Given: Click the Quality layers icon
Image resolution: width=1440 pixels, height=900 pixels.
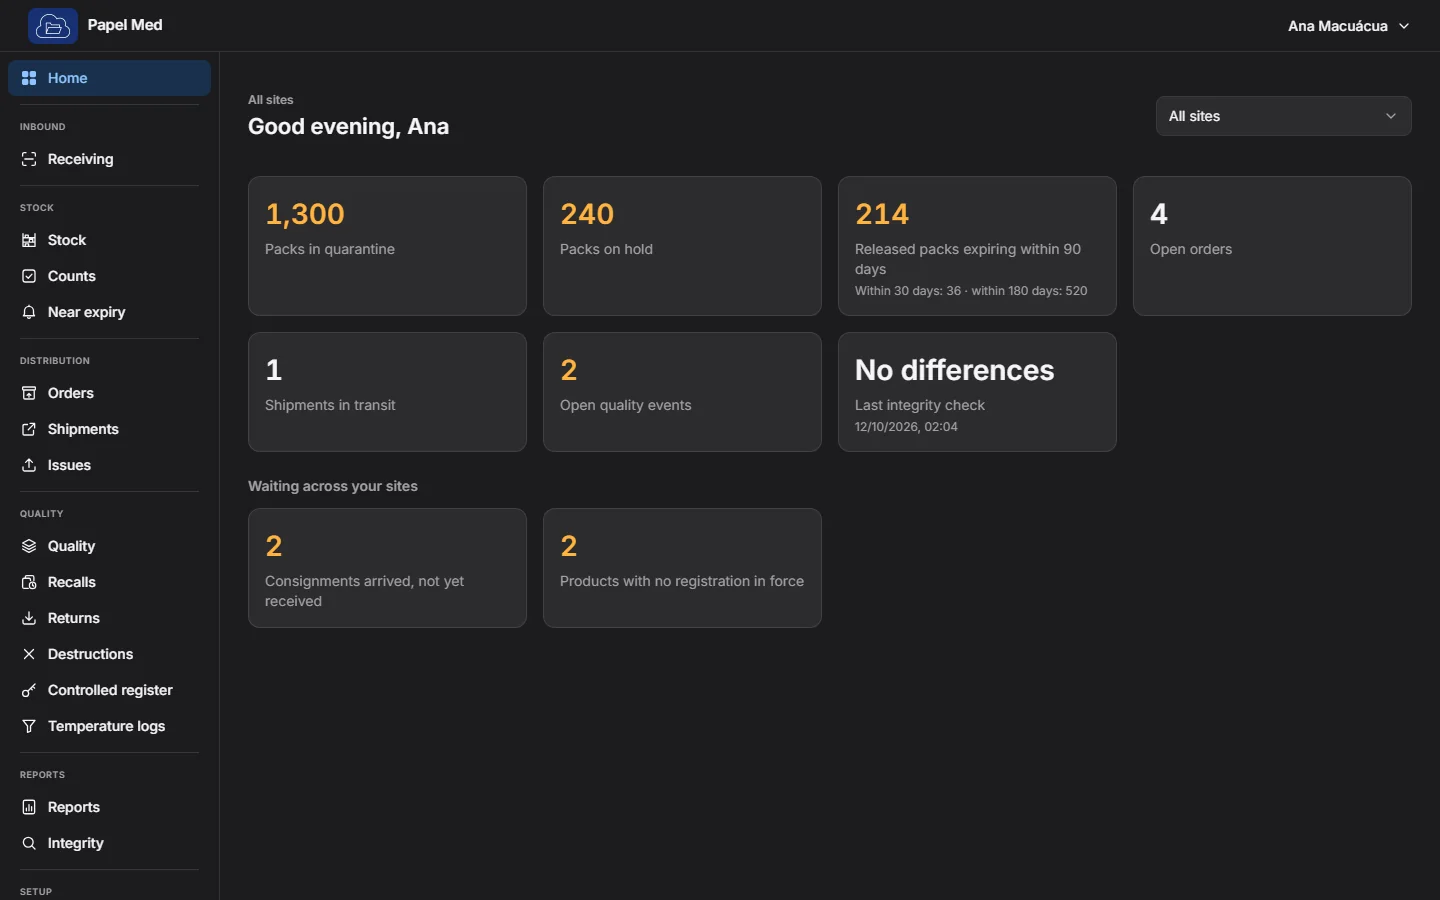Looking at the screenshot, I should pyautogui.click(x=29, y=546).
